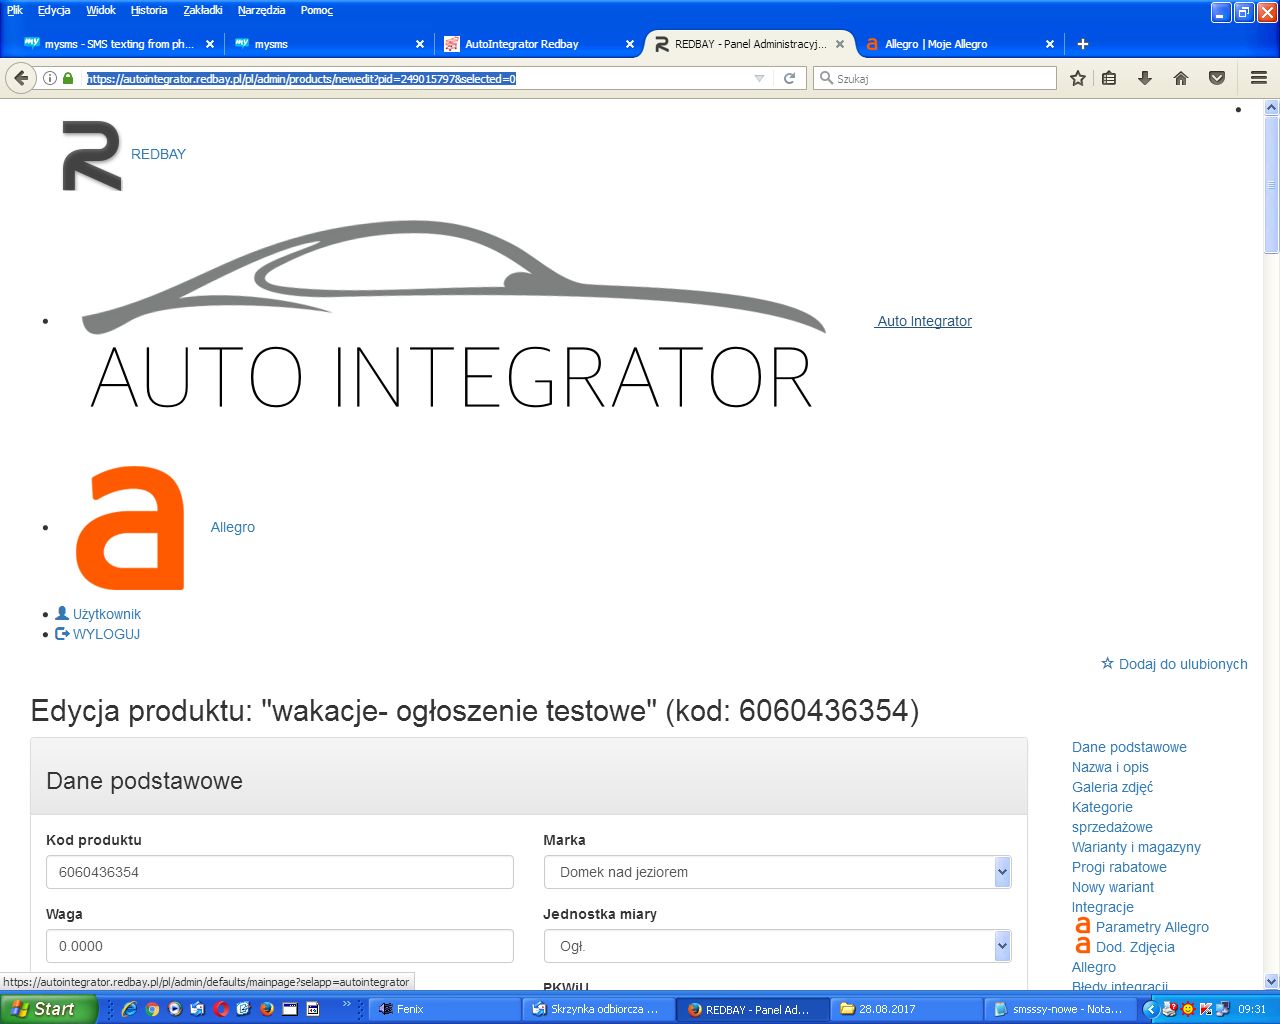The image size is (1280, 1024).
Task: Open the new tab plus button
Action: coord(1082,44)
